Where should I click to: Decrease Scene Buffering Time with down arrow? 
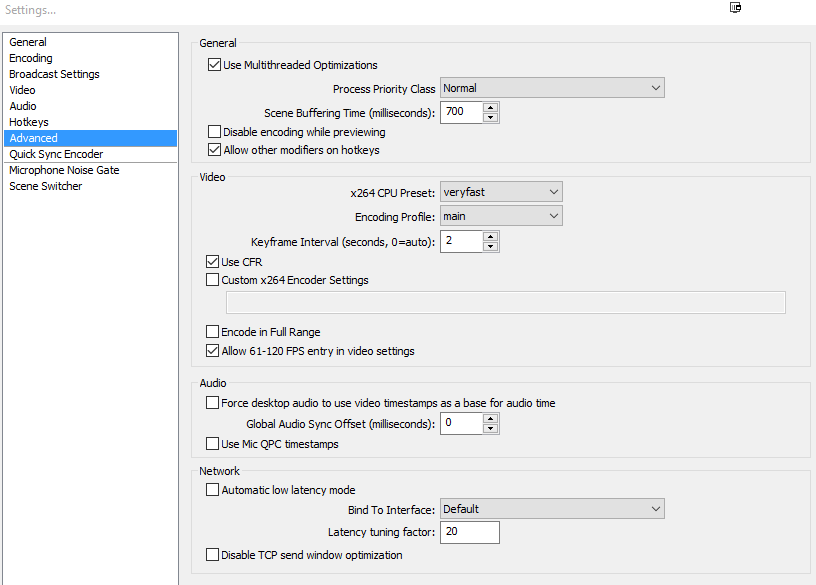490,118
